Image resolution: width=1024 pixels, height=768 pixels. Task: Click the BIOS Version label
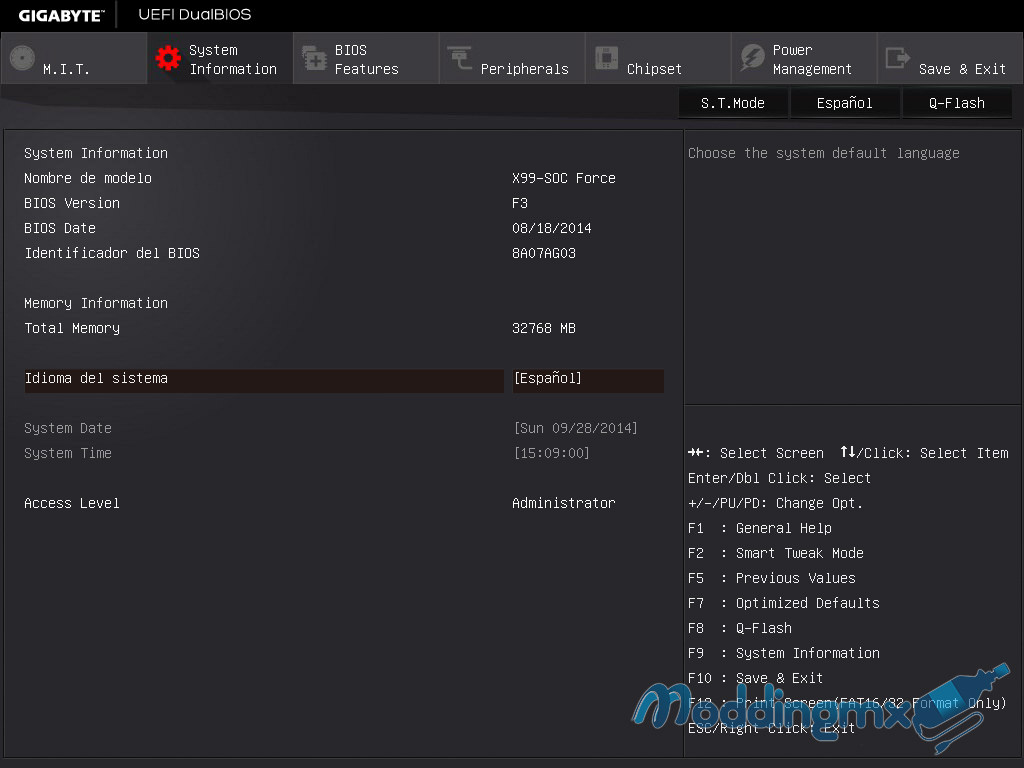[x=72, y=203]
